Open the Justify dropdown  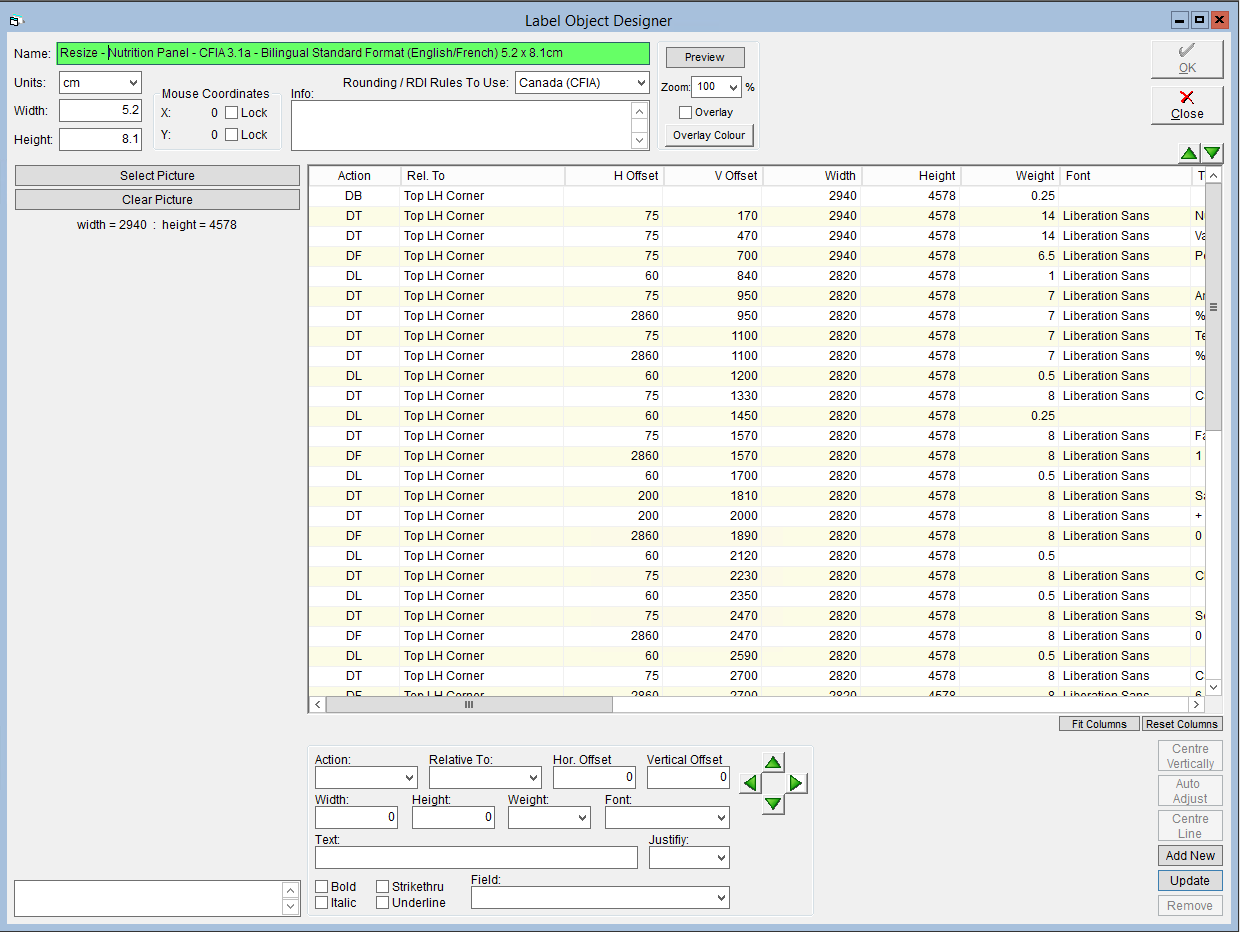click(x=689, y=858)
